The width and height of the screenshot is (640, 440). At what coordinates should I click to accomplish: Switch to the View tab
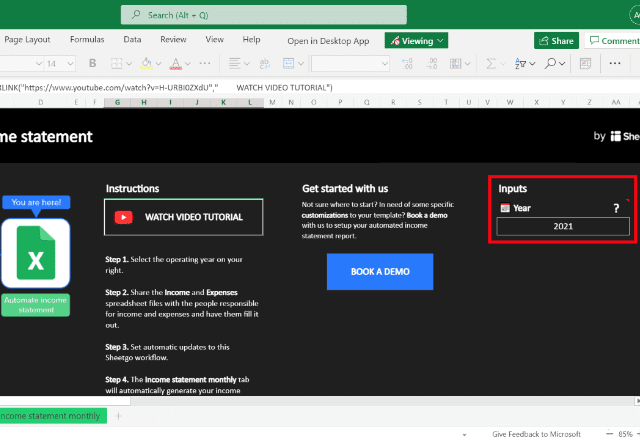click(215, 40)
